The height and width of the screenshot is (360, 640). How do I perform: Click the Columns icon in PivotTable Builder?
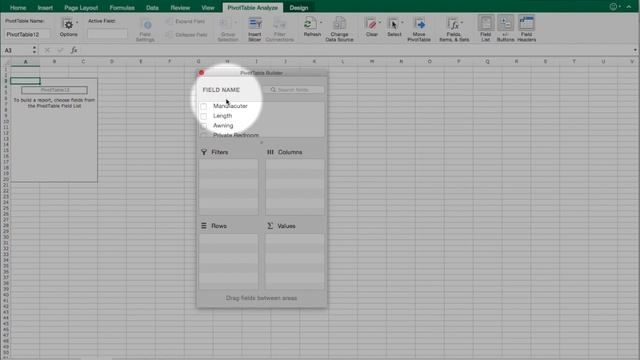pyautogui.click(x=270, y=152)
